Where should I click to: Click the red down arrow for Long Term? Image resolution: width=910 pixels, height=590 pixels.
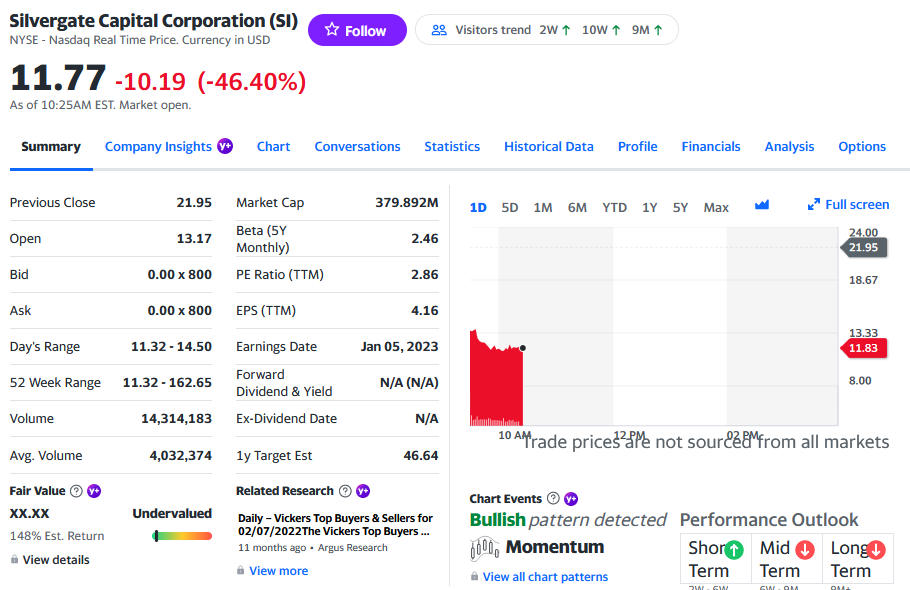click(876, 549)
